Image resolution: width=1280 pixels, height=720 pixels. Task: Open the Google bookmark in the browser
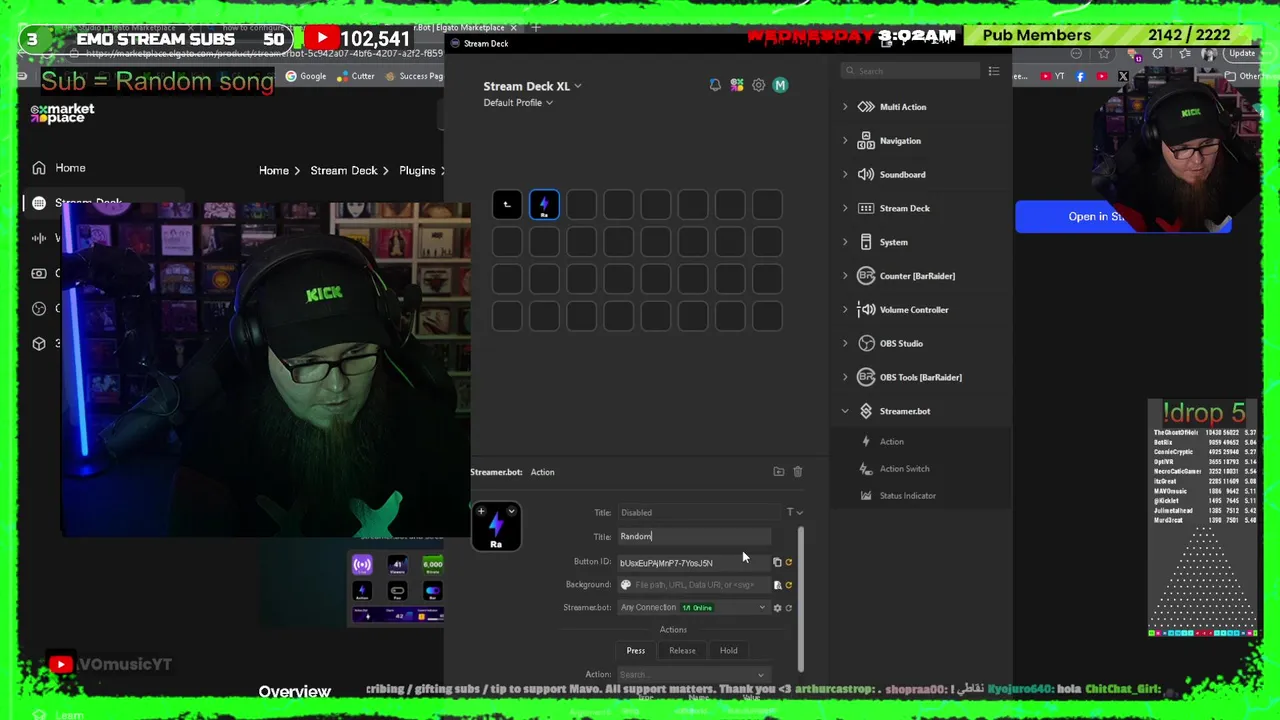pos(306,76)
